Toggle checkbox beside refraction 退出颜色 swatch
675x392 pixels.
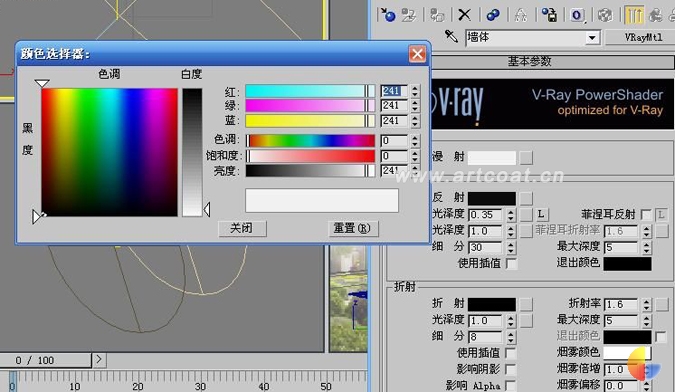click(x=661, y=337)
